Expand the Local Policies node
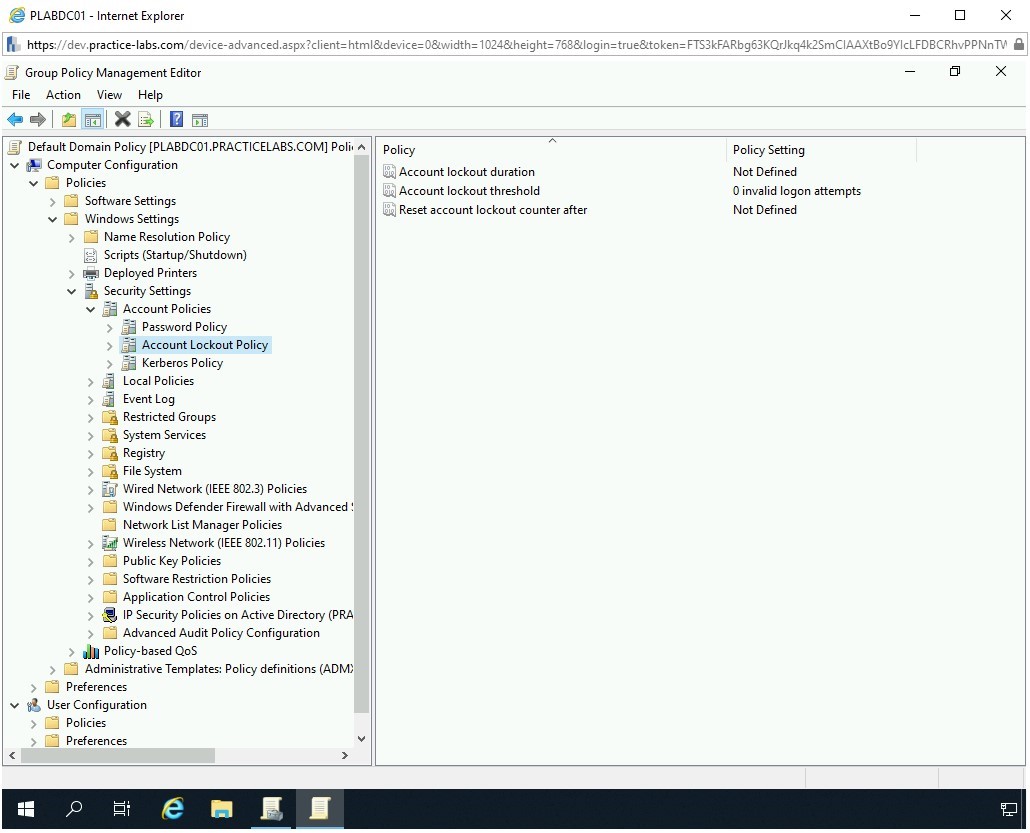1030x833 pixels. click(91, 382)
